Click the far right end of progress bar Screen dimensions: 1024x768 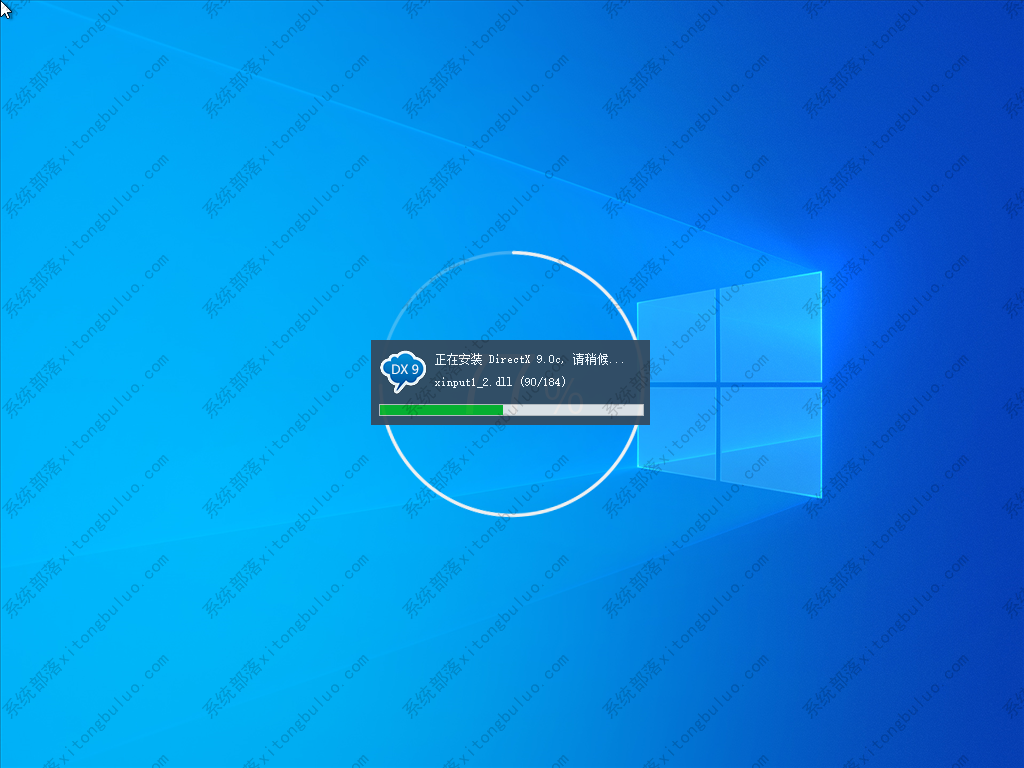coord(641,410)
